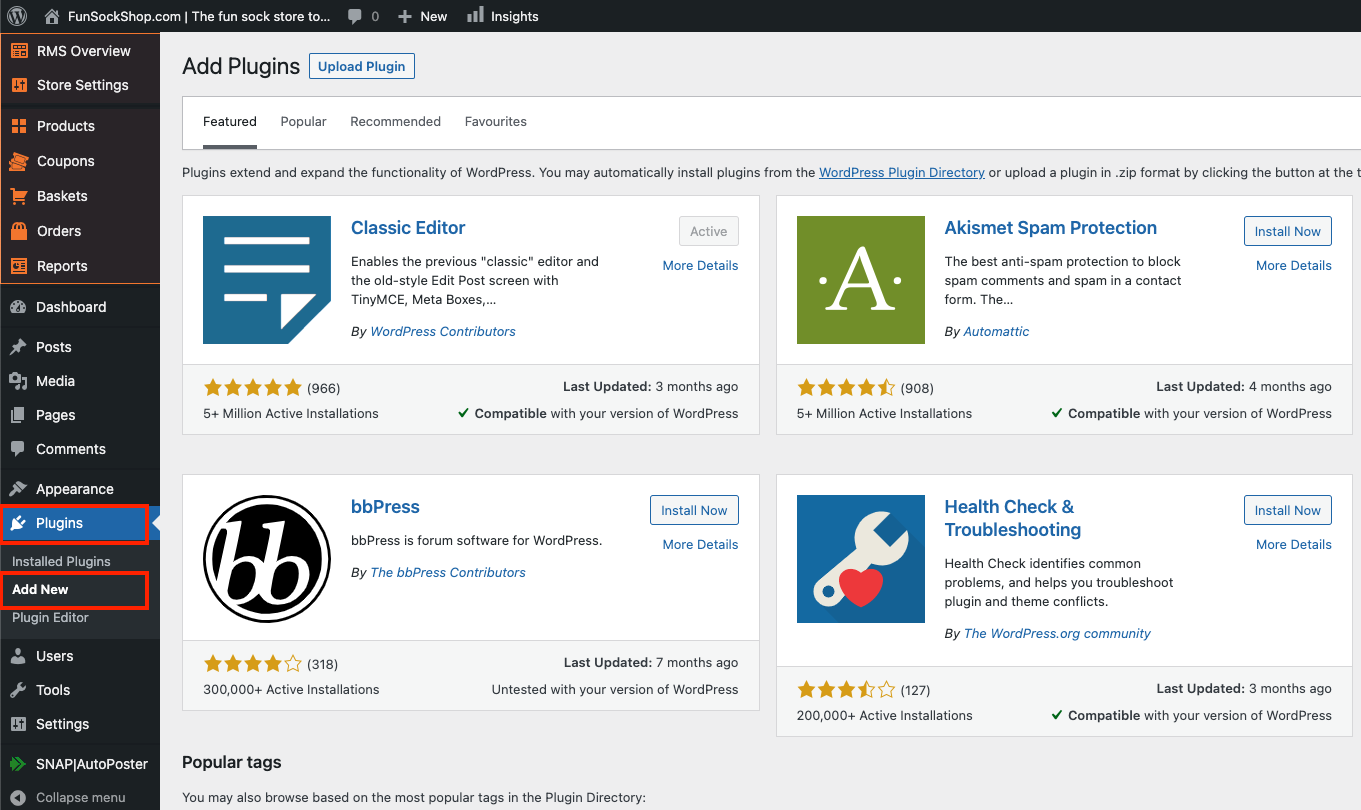Click 300,000+ Active Installations text
Screen dimensions: 1361x810
point(291,690)
